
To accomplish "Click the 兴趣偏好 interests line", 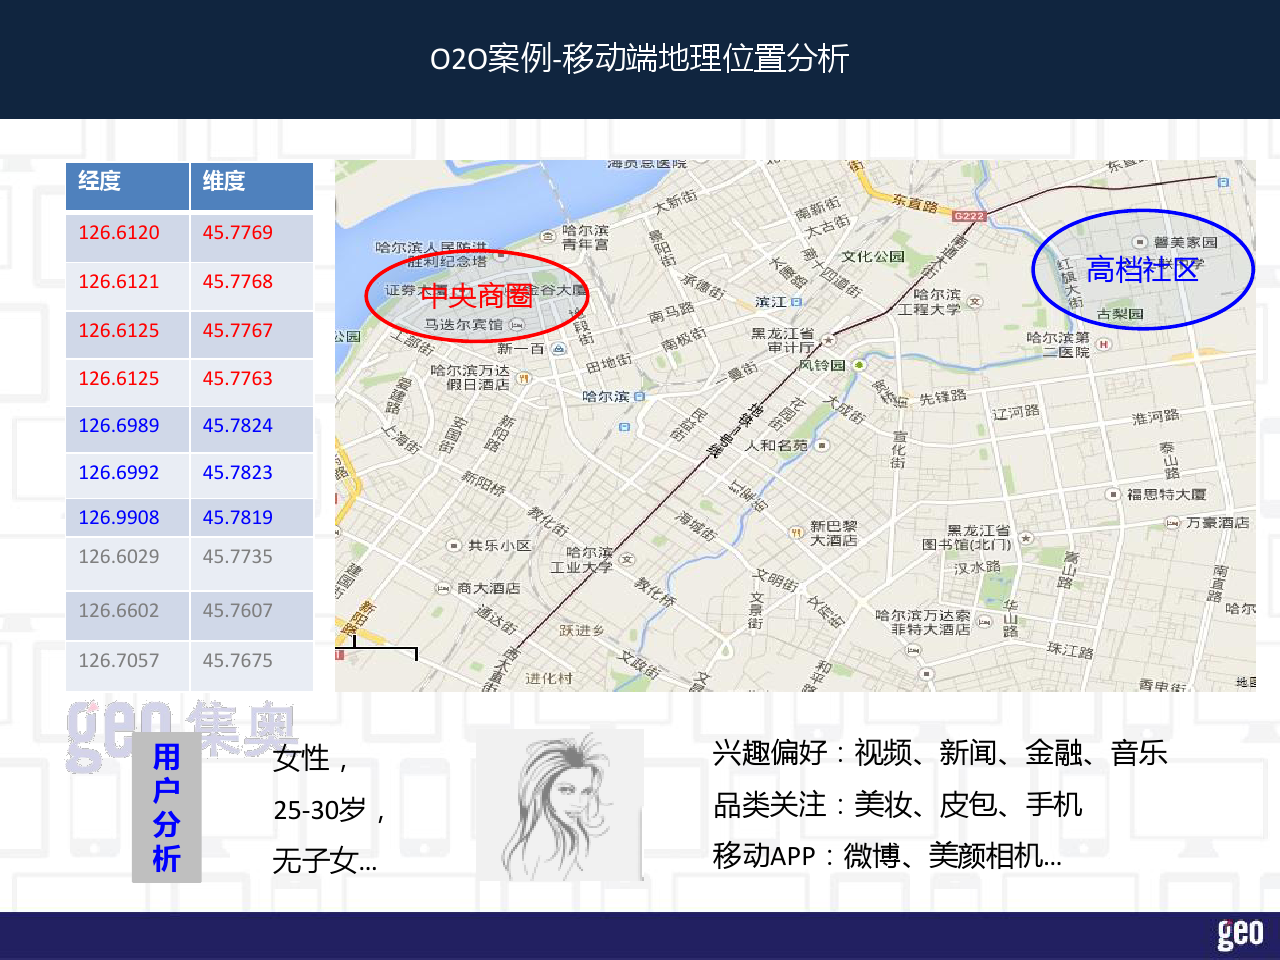I will point(940,753).
